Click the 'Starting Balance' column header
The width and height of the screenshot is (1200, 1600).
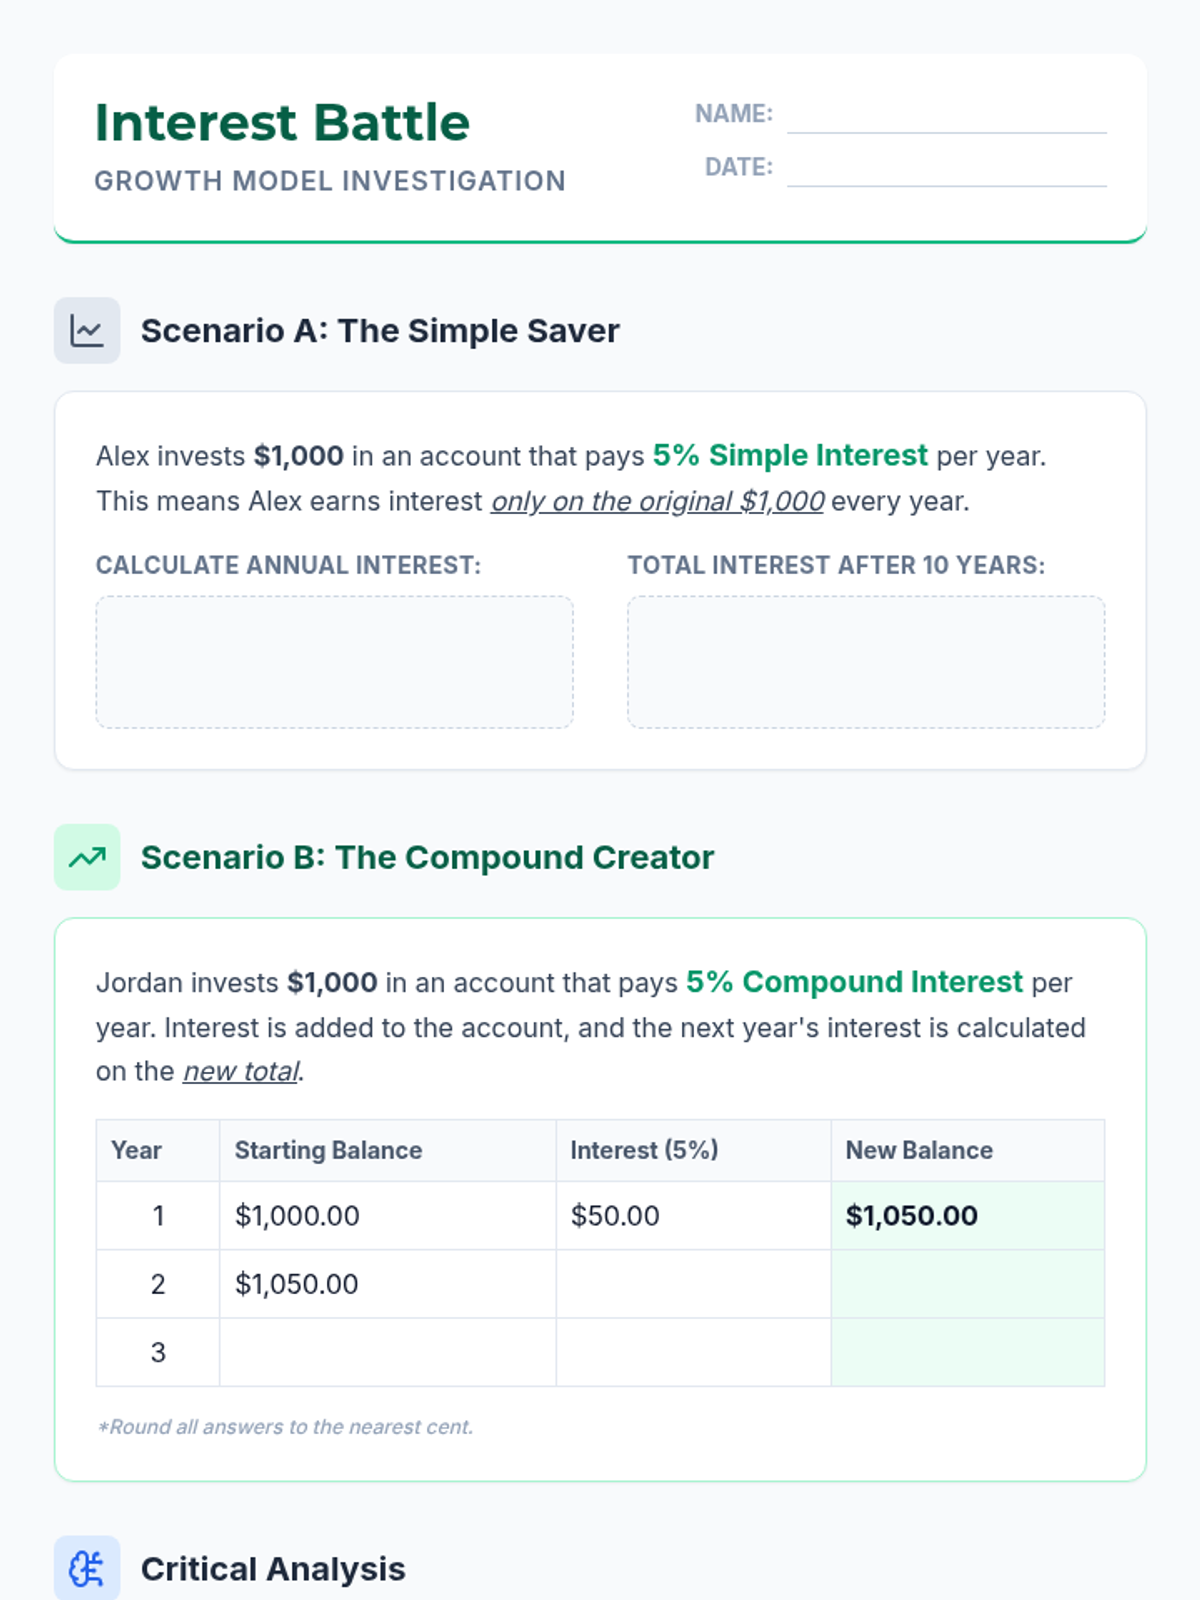(x=328, y=1150)
